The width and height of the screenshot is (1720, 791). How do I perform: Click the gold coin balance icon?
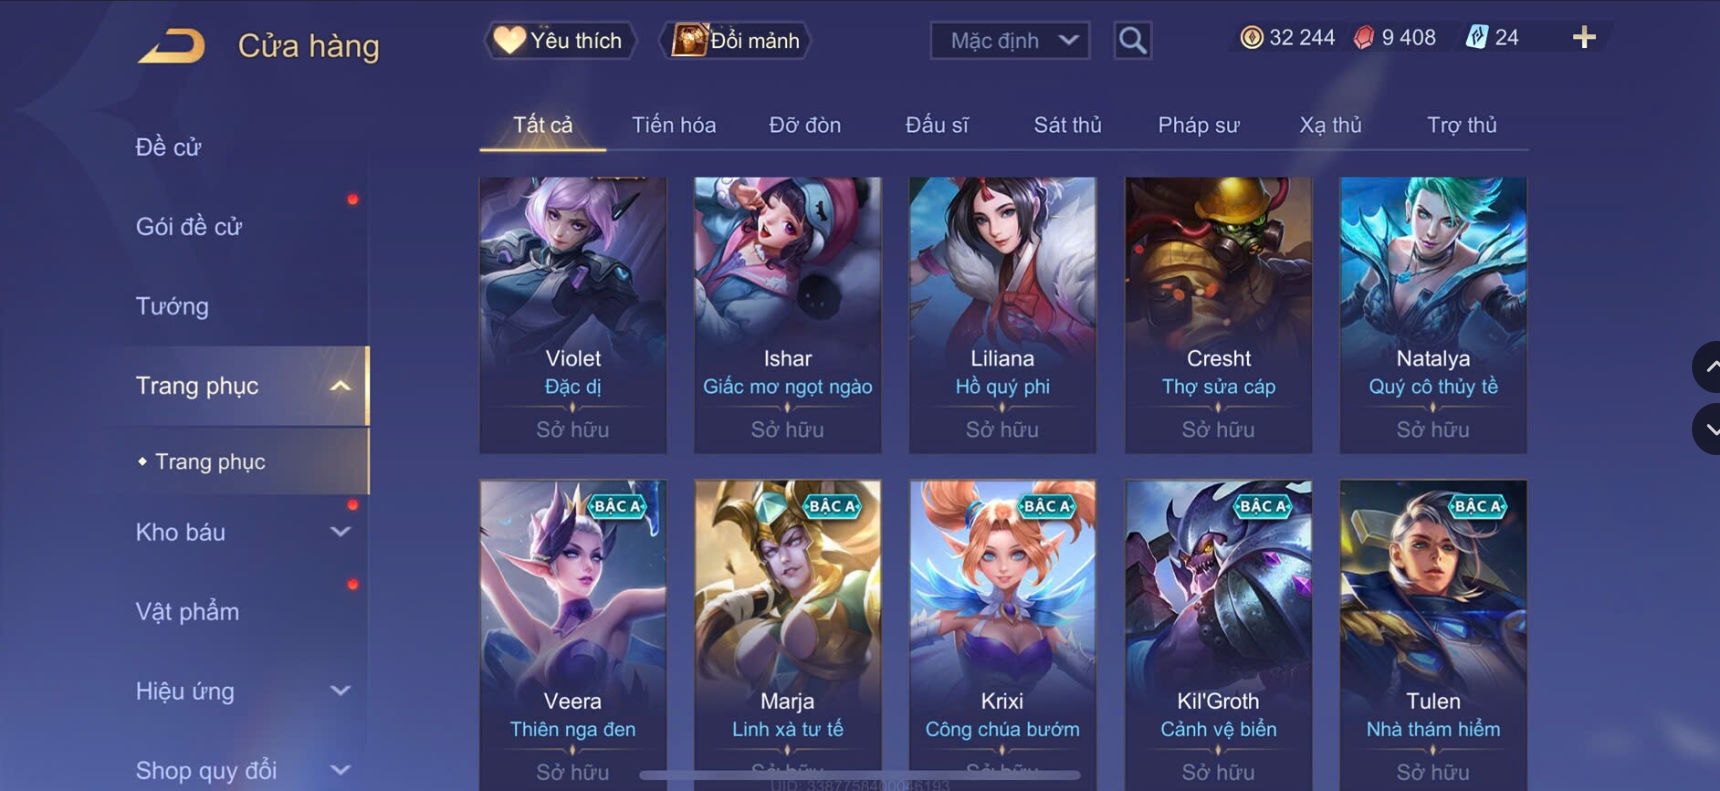(1251, 38)
